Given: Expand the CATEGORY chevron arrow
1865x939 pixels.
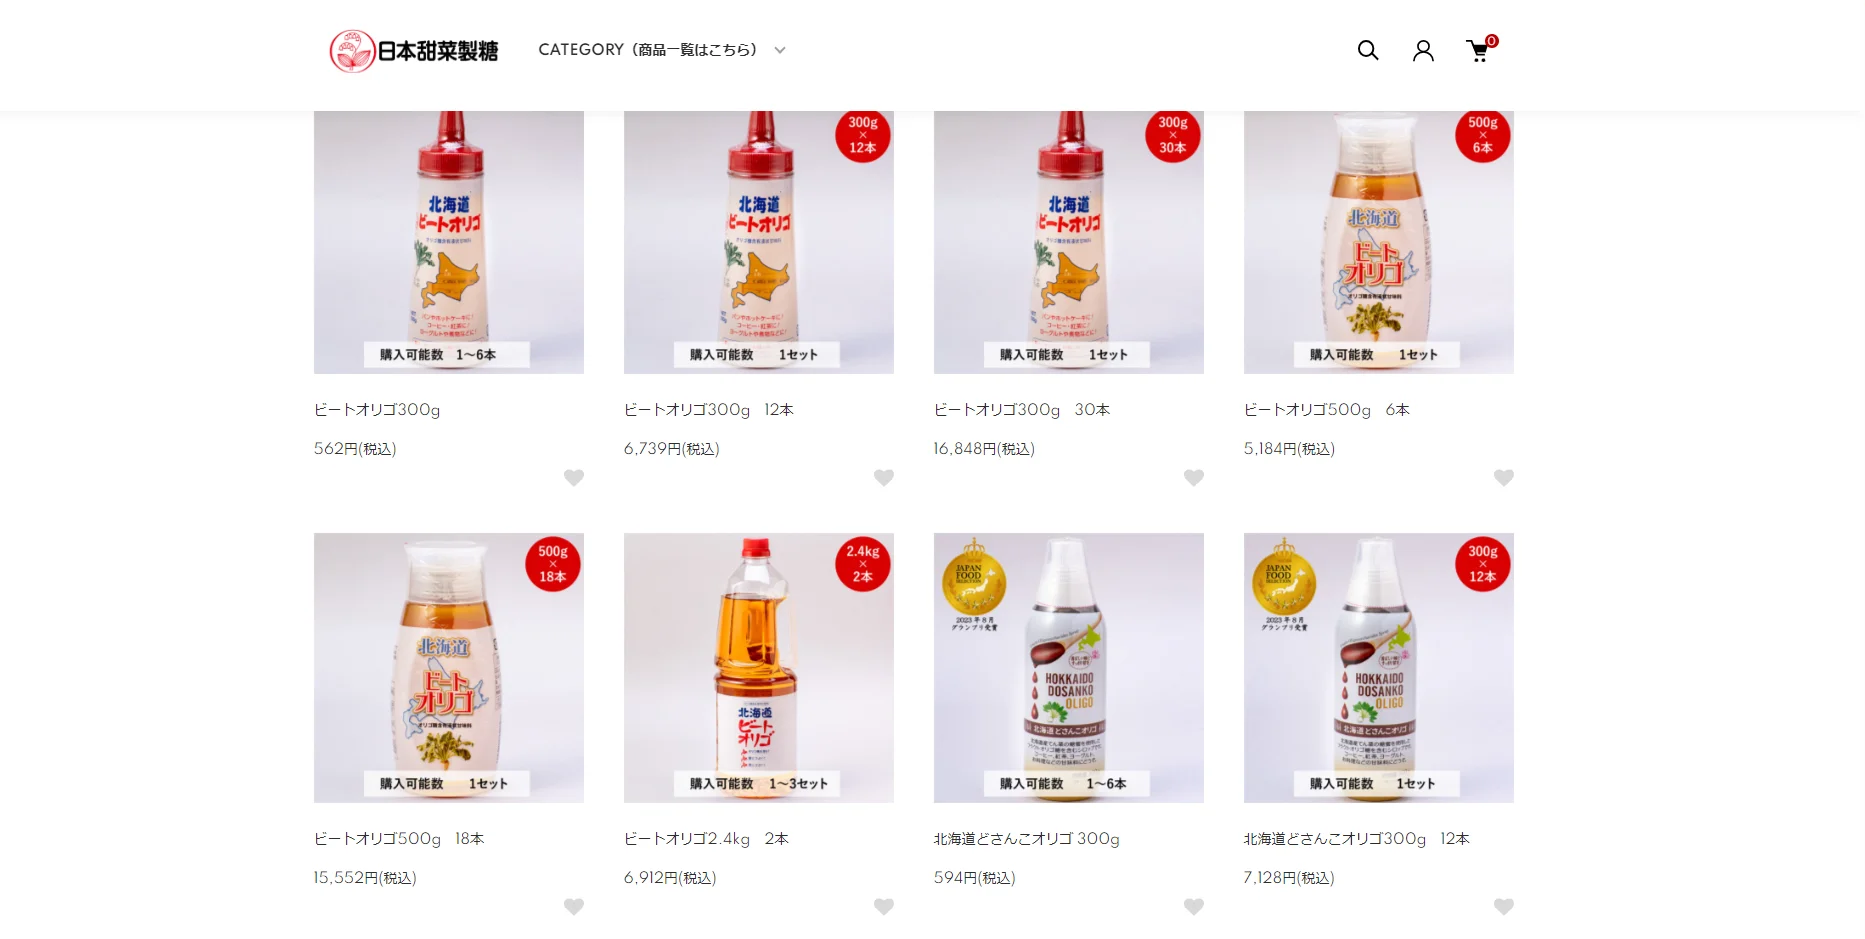Looking at the screenshot, I should coord(780,50).
